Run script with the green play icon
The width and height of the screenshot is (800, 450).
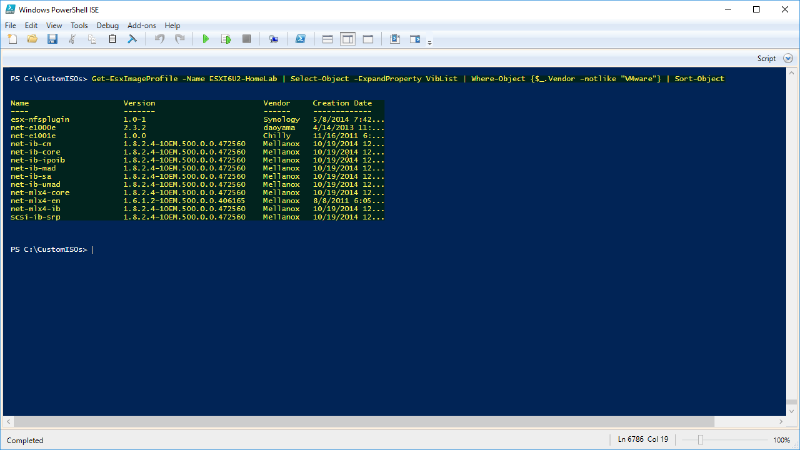pos(206,39)
